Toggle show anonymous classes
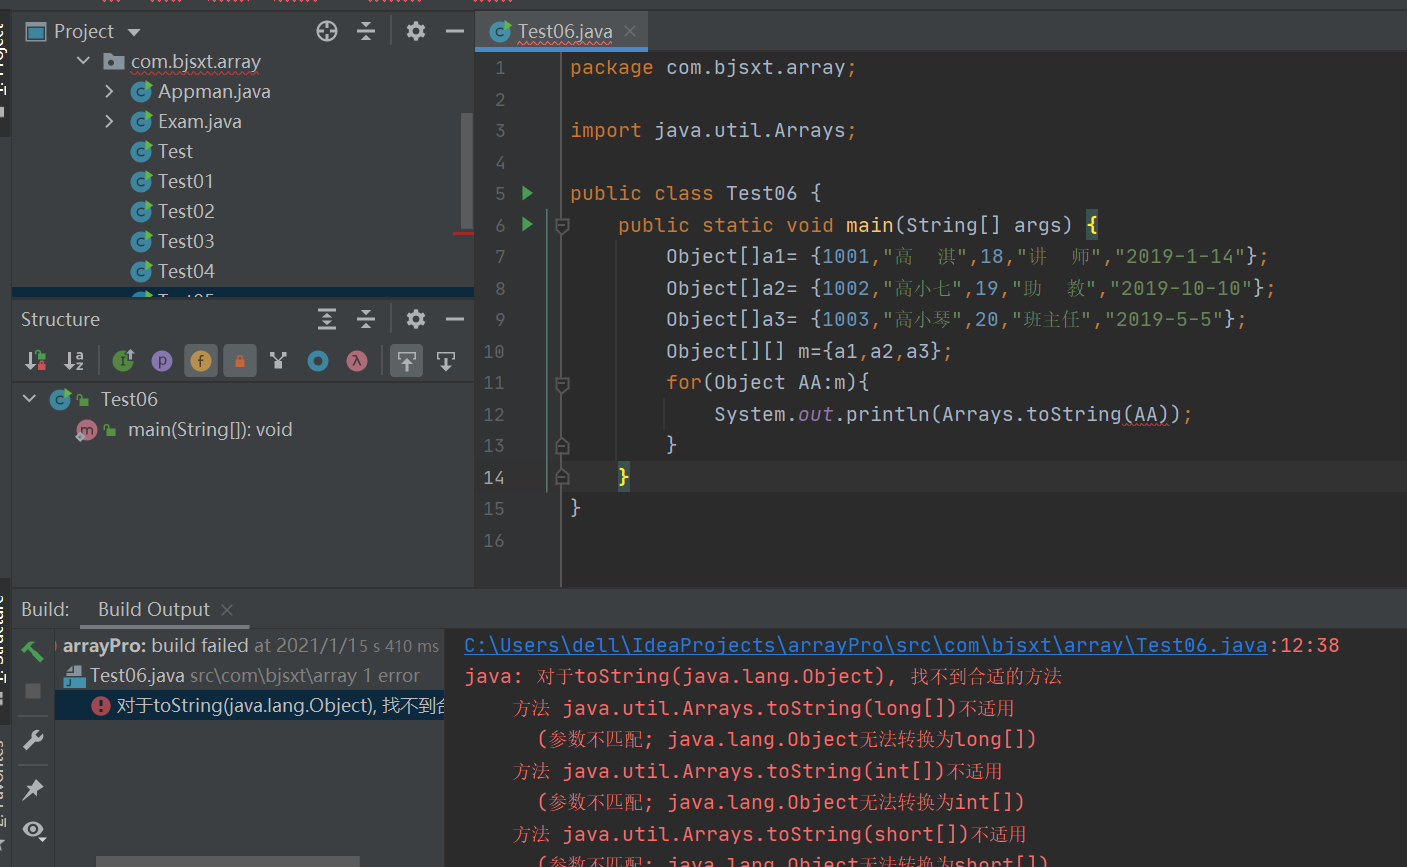Viewport: 1407px width, 867px height. pyautogui.click(x=318, y=361)
